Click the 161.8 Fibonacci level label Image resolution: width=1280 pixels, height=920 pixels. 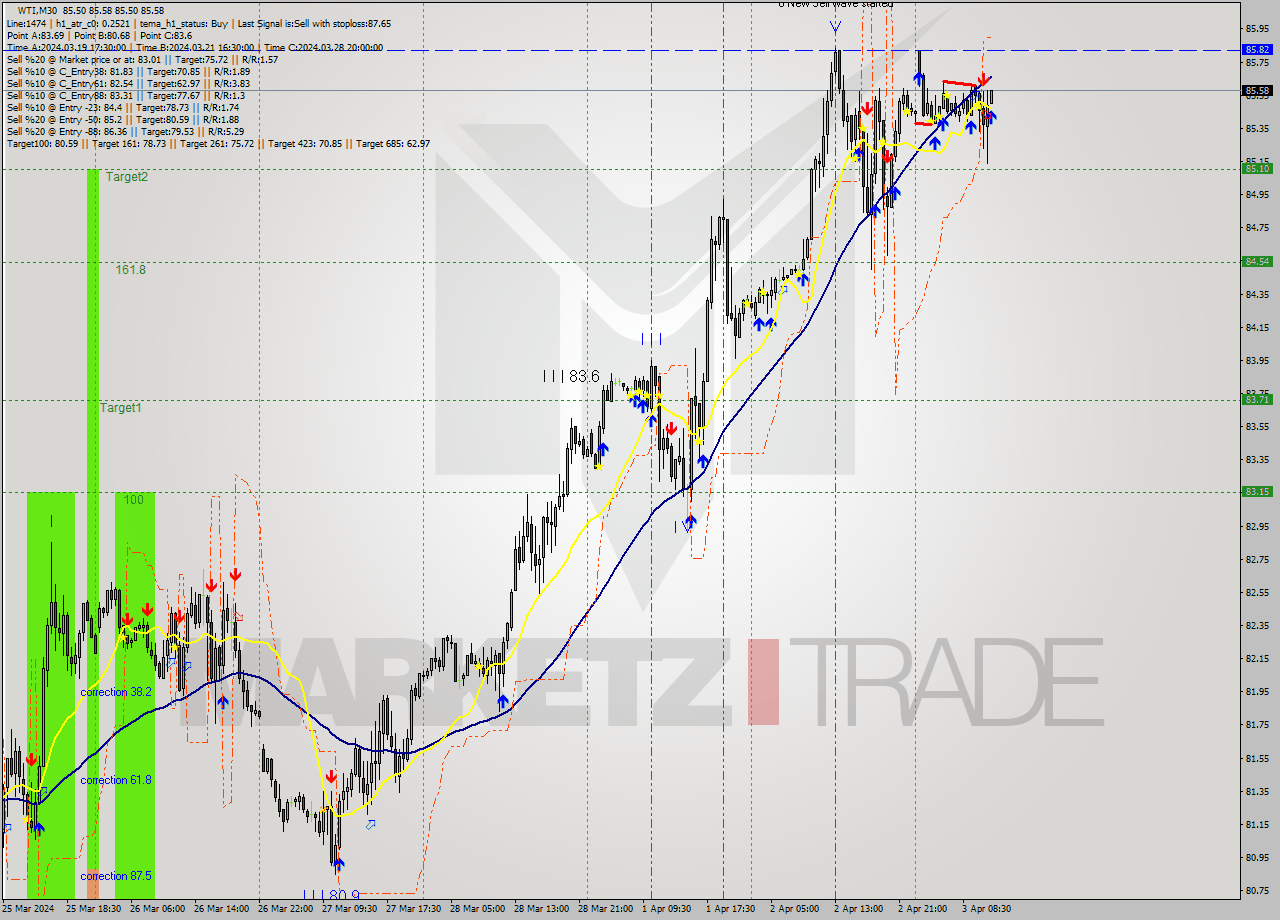130,270
